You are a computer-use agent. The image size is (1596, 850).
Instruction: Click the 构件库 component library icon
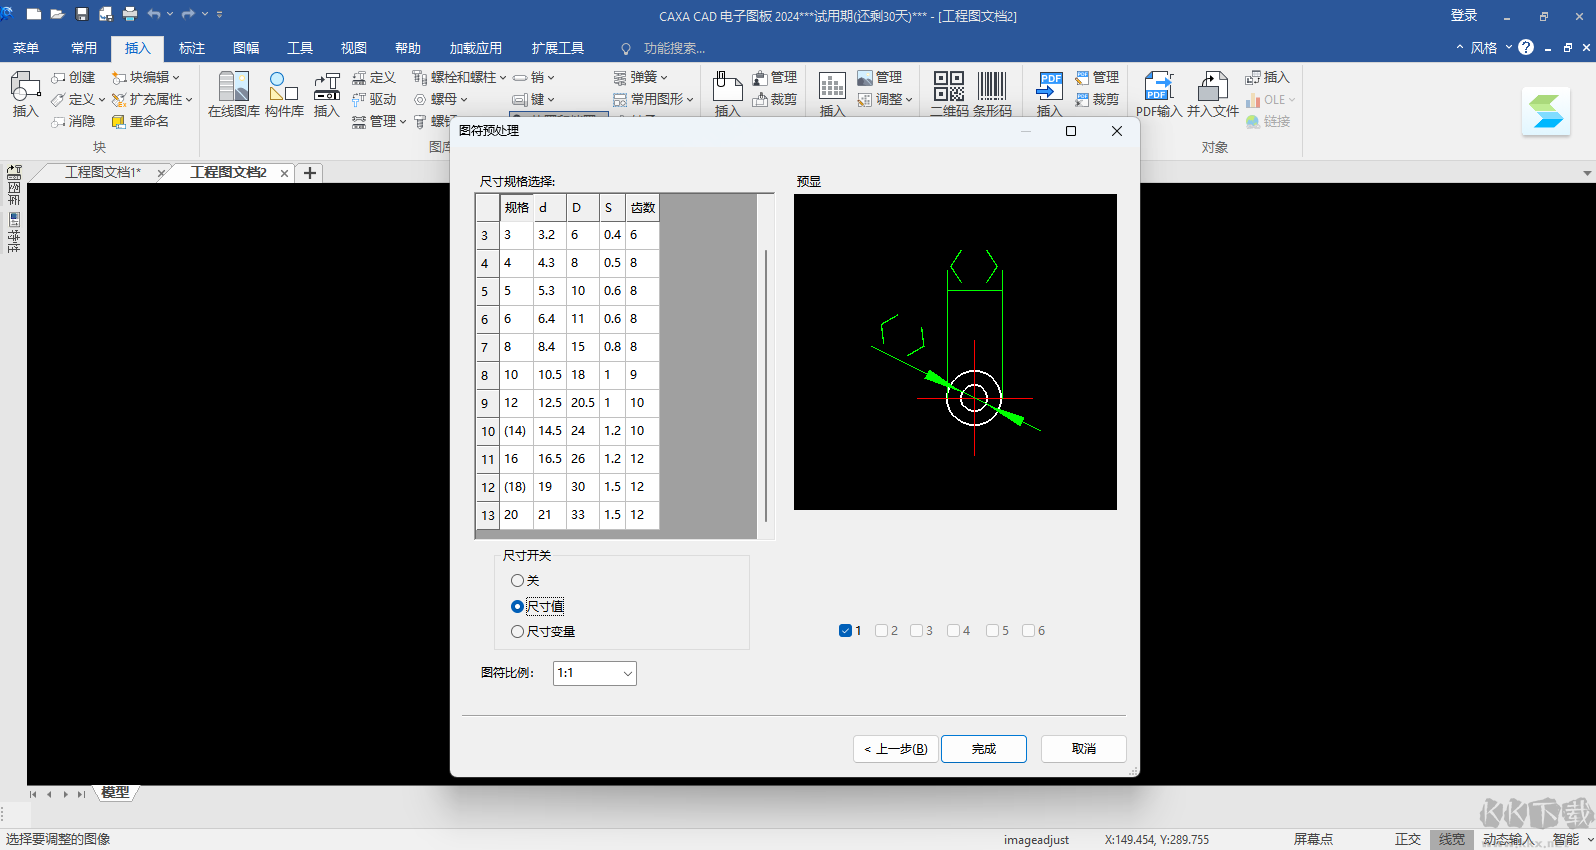[x=284, y=93]
